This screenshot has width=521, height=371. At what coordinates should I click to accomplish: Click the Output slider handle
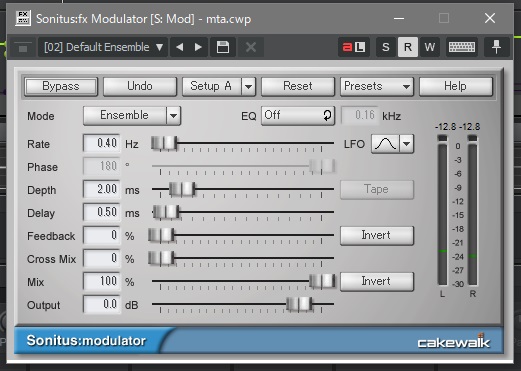coord(299,304)
